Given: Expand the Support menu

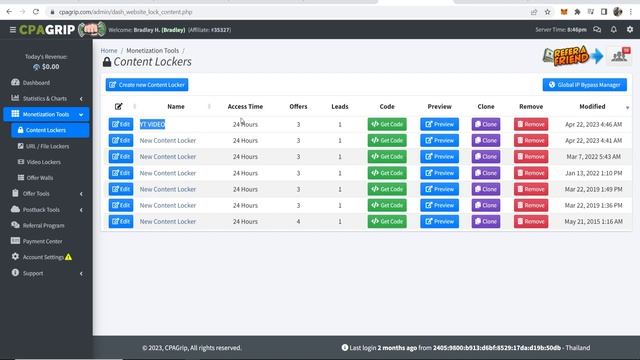Looking at the screenshot, I should [x=46, y=273].
